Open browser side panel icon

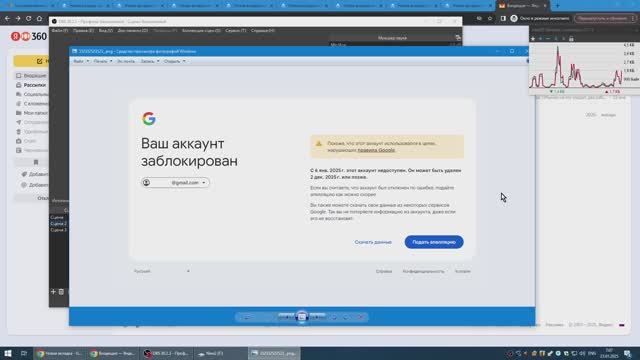(503, 18)
